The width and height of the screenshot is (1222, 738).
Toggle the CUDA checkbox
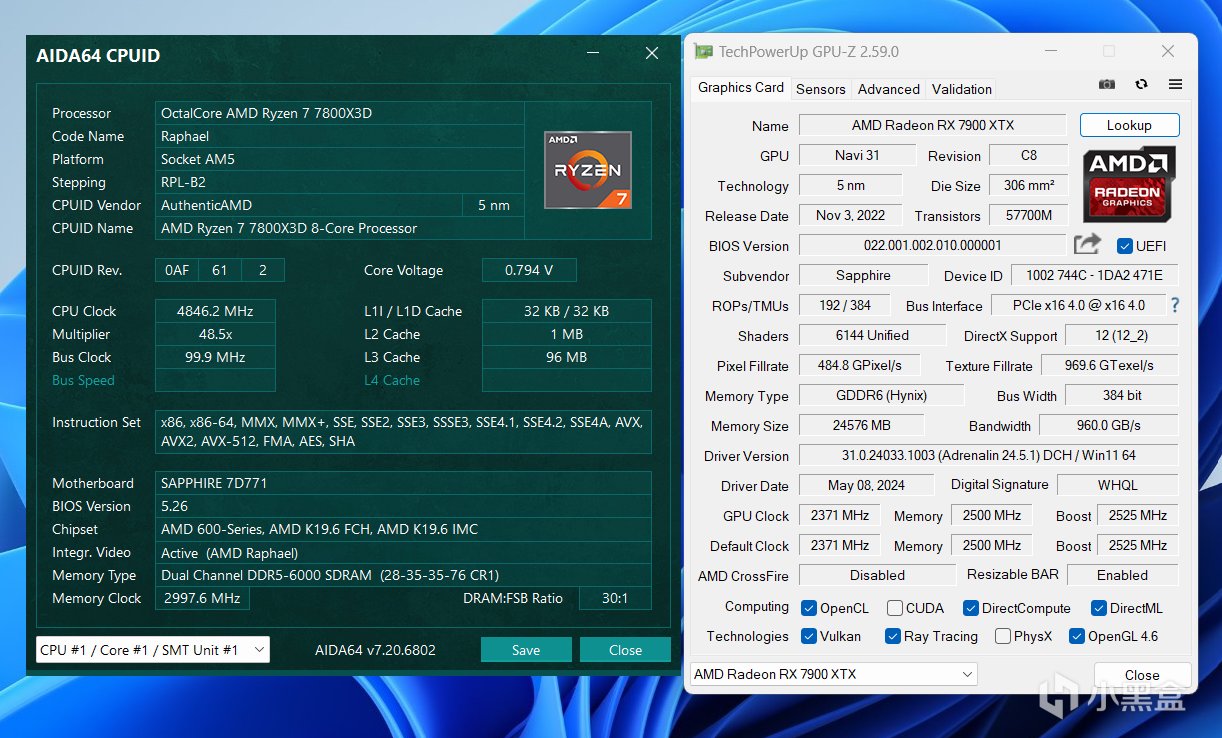tap(894, 608)
